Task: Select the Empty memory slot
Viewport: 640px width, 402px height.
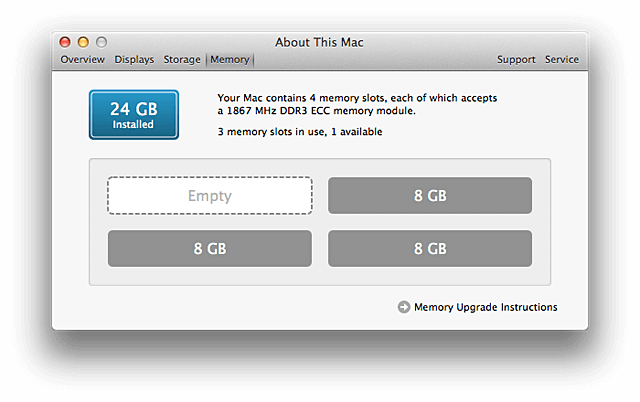Action: (210, 196)
